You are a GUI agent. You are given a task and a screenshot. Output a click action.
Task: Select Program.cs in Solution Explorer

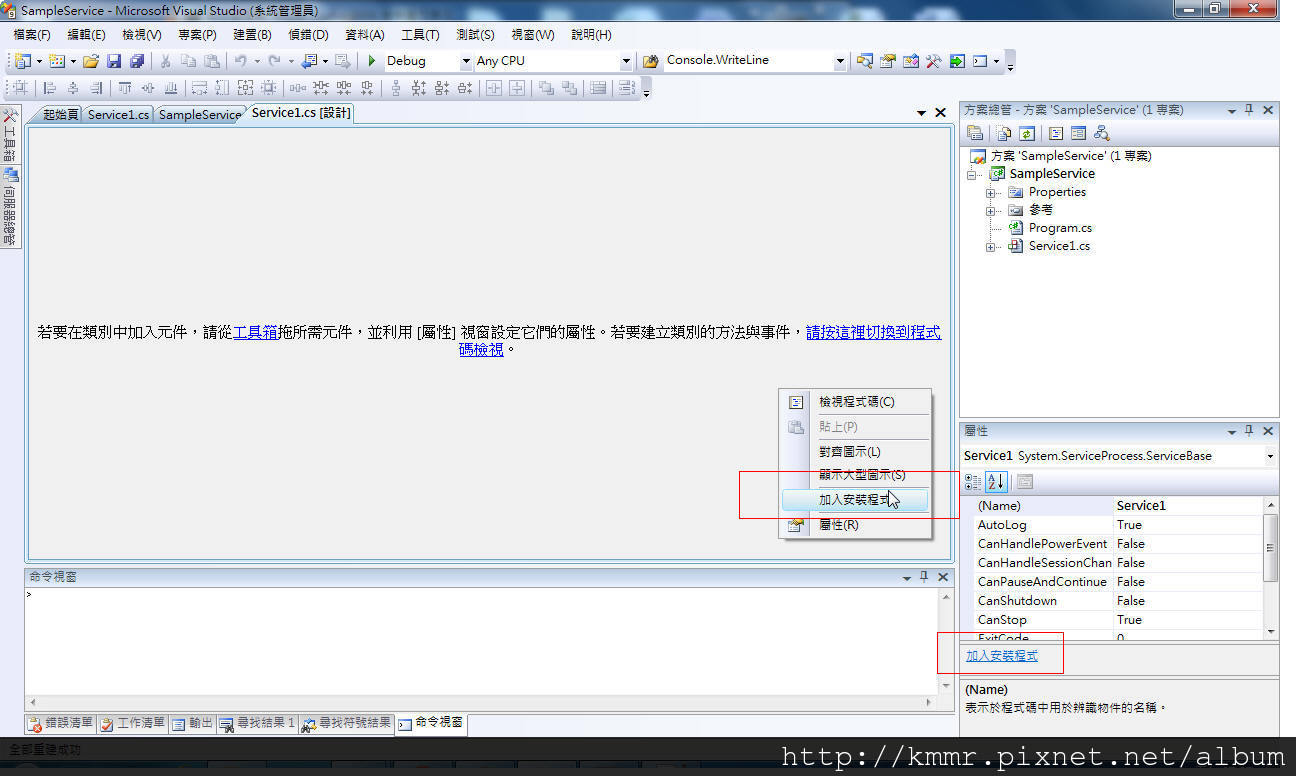coord(1060,228)
